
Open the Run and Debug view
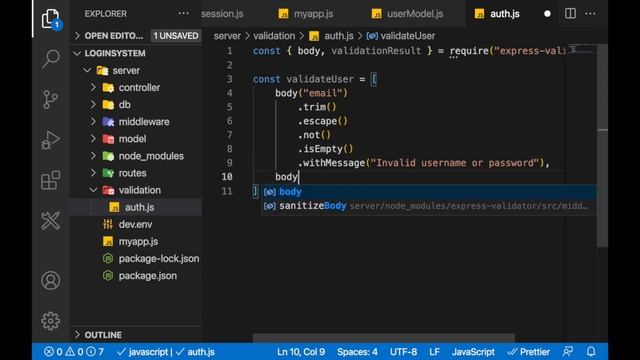click(x=51, y=140)
